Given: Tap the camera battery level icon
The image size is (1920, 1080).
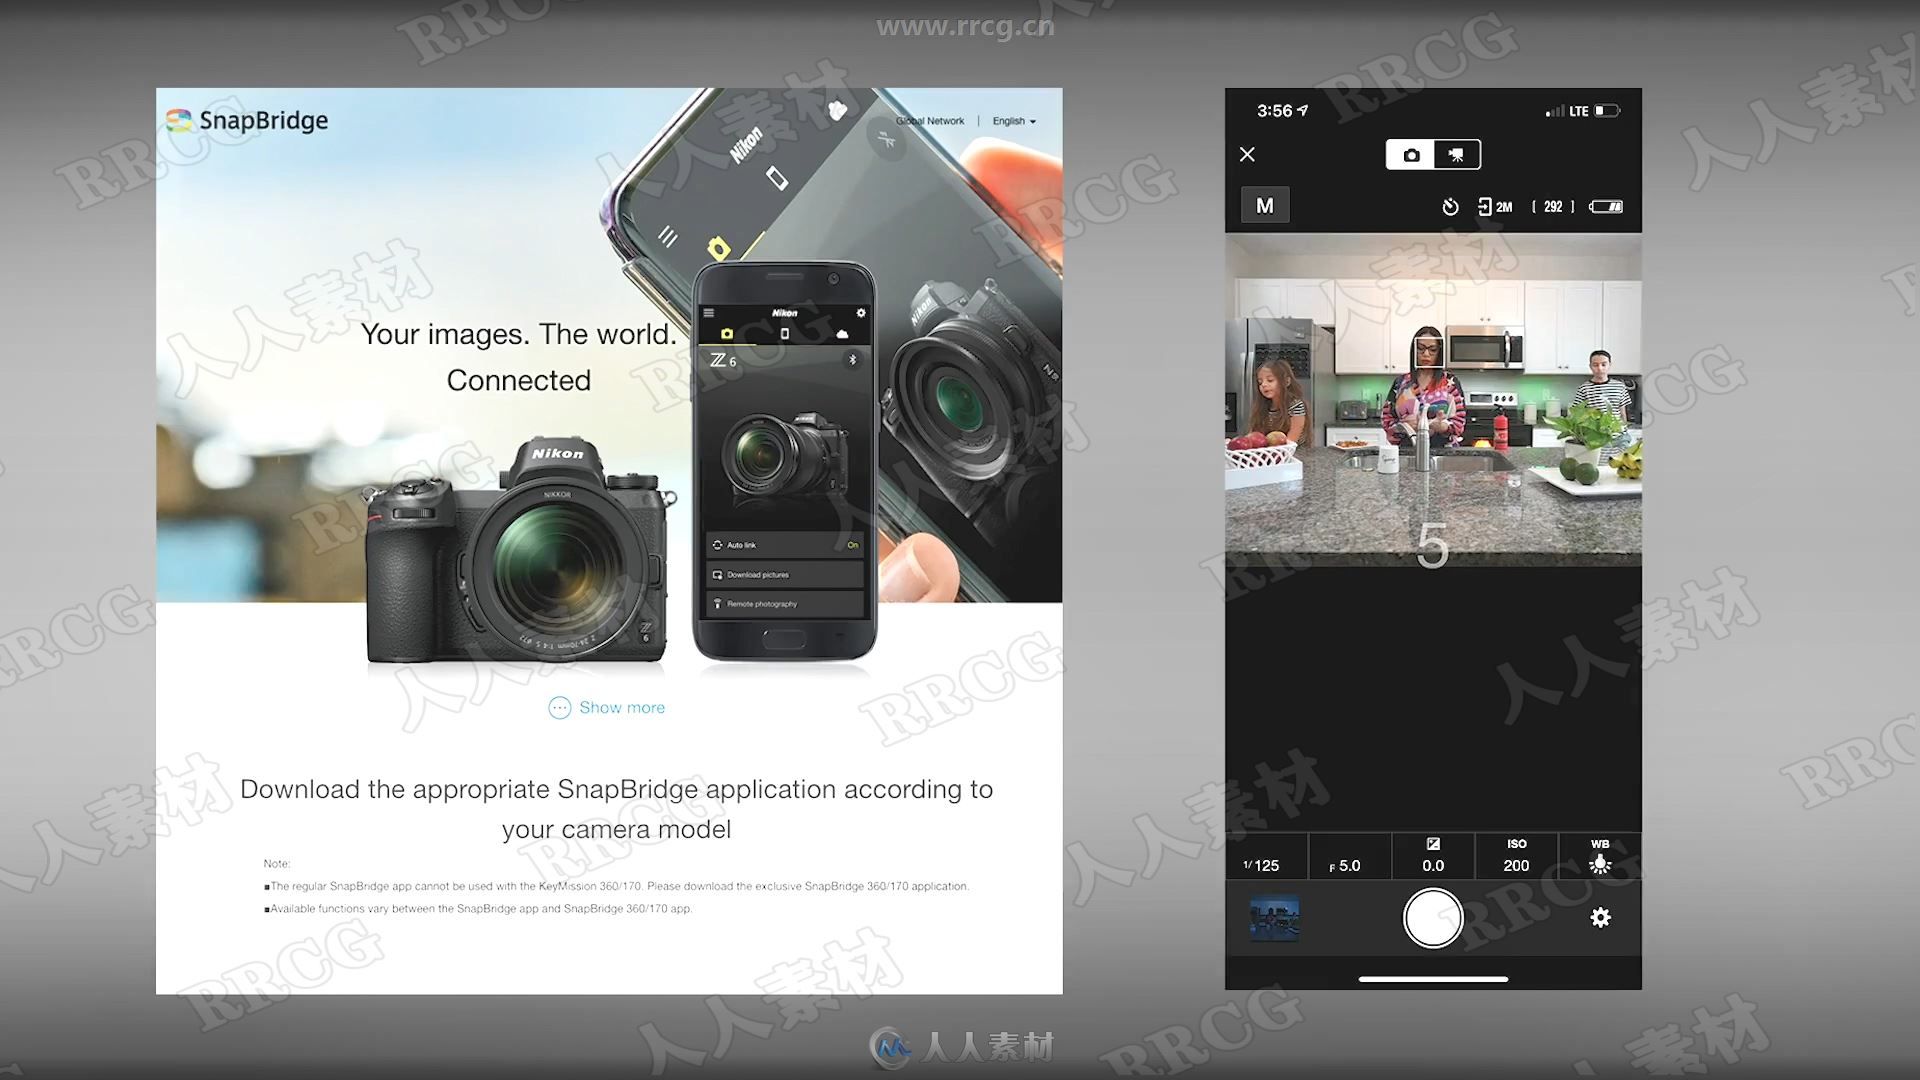Looking at the screenshot, I should [1606, 207].
